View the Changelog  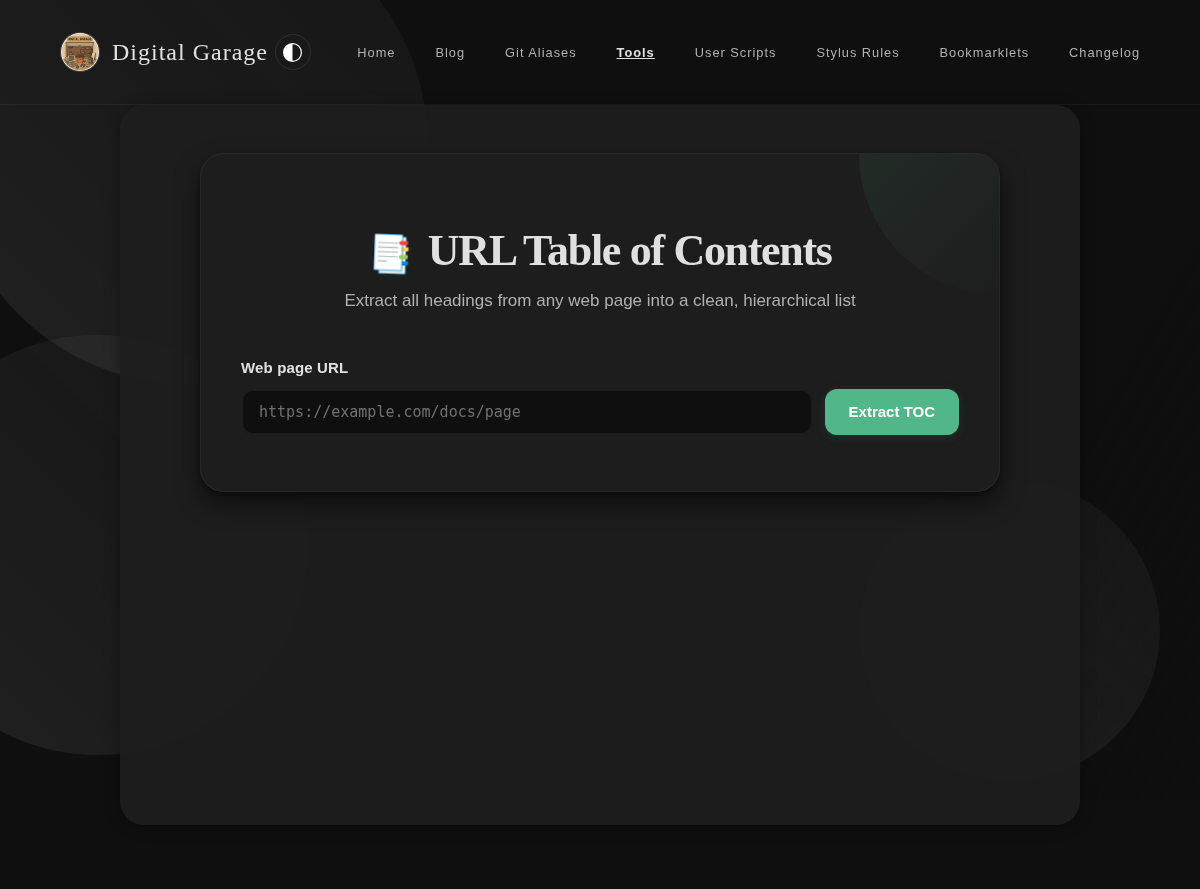[1104, 52]
